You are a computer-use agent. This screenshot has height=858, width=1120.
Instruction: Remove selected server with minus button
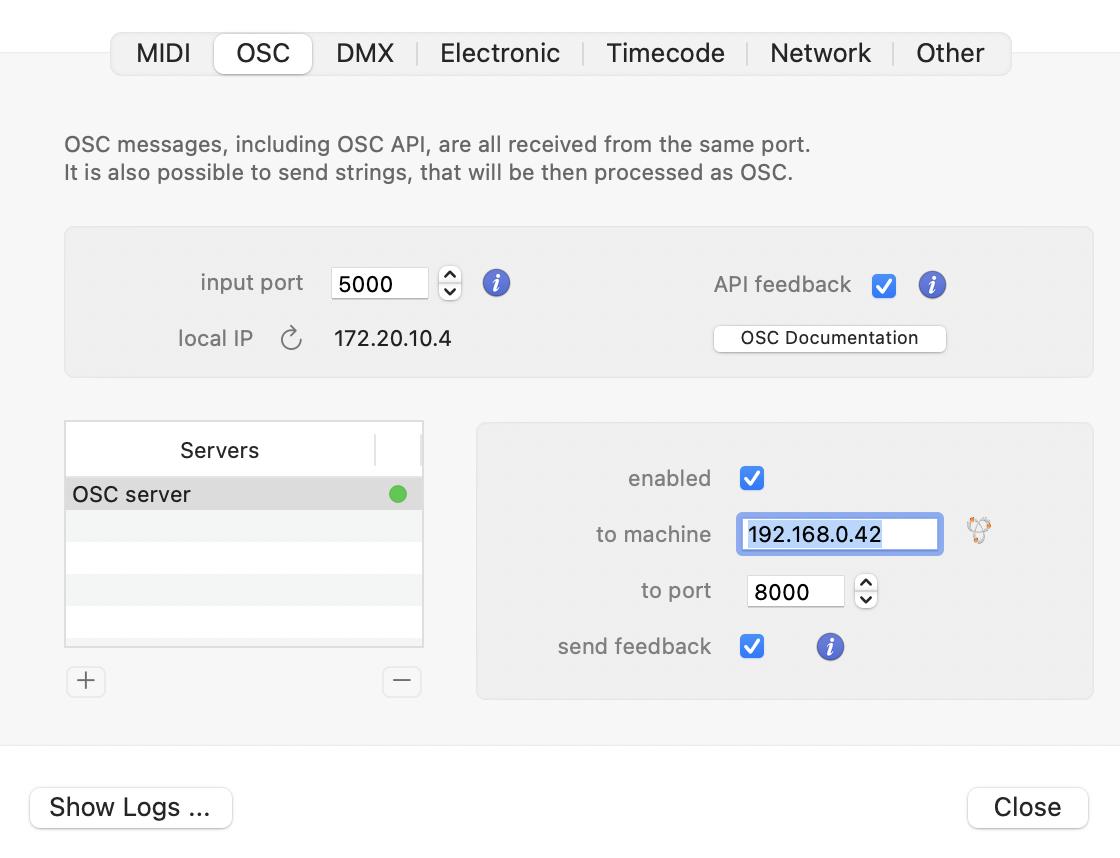402,681
